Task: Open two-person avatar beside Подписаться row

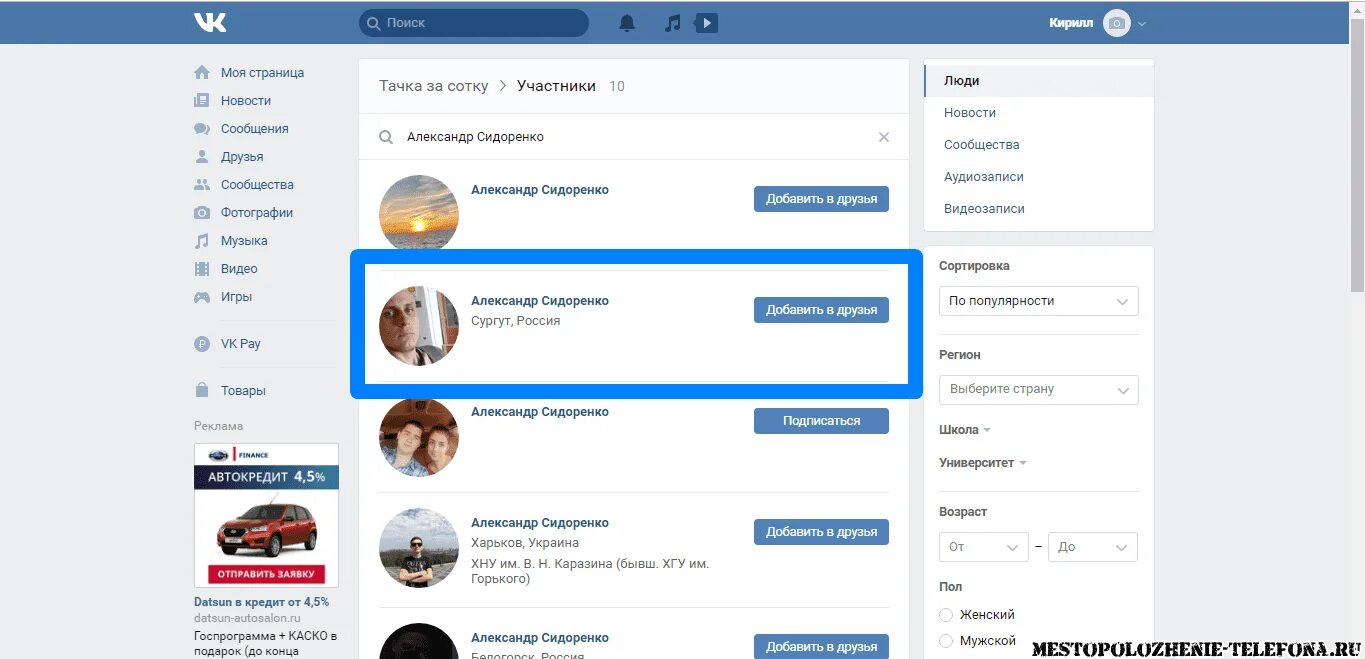Action: [x=419, y=437]
